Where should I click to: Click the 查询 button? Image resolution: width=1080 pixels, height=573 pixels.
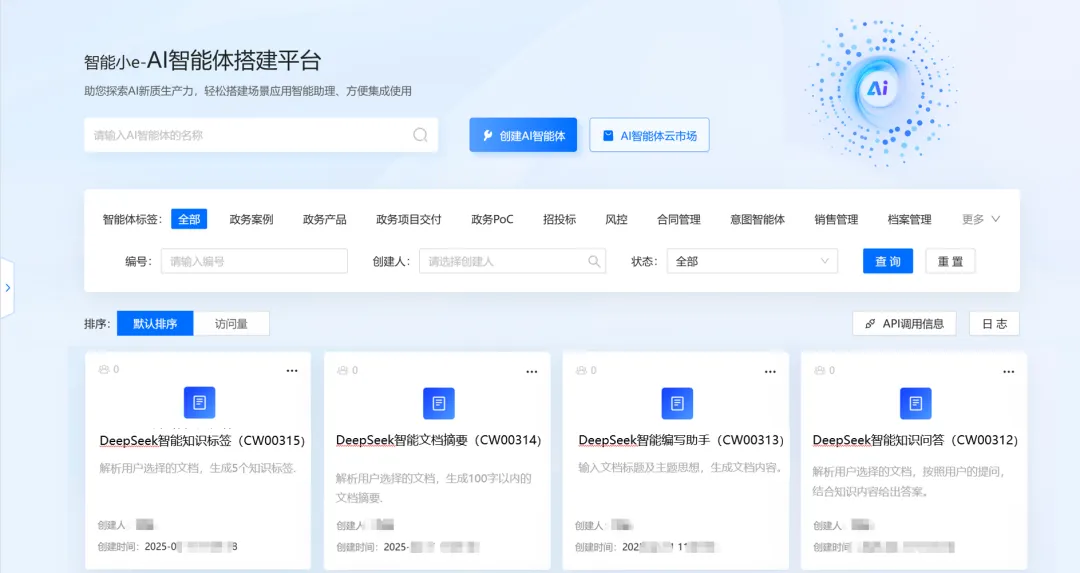(888, 261)
